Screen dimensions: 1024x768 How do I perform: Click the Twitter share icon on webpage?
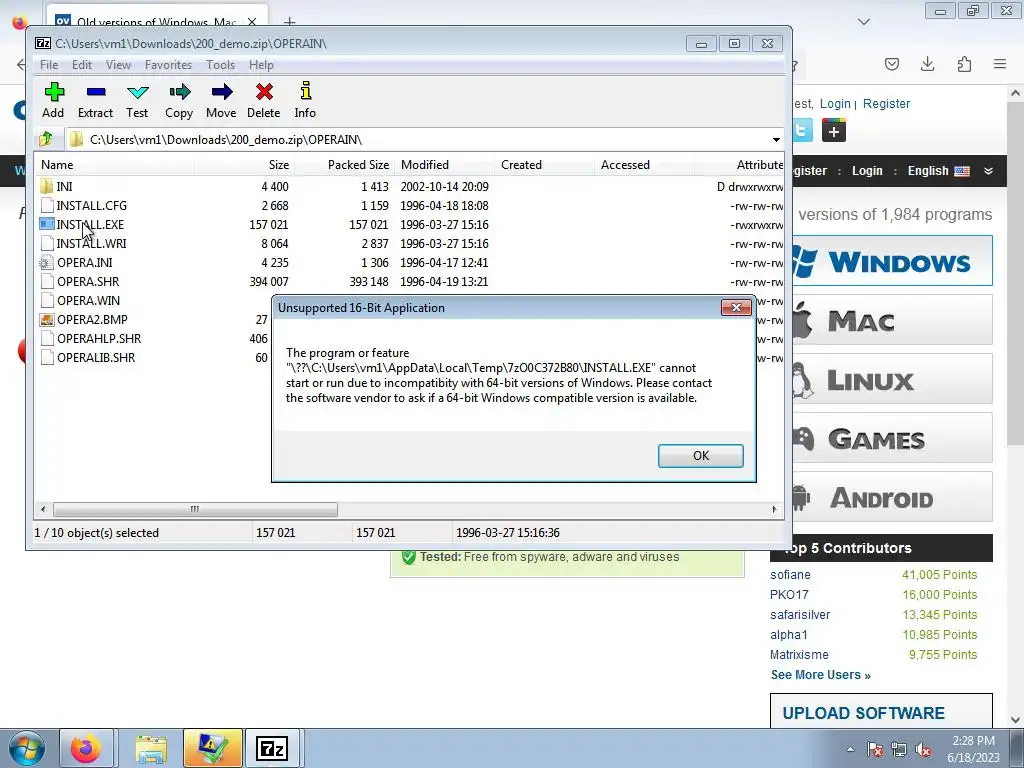tap(803, 130)
